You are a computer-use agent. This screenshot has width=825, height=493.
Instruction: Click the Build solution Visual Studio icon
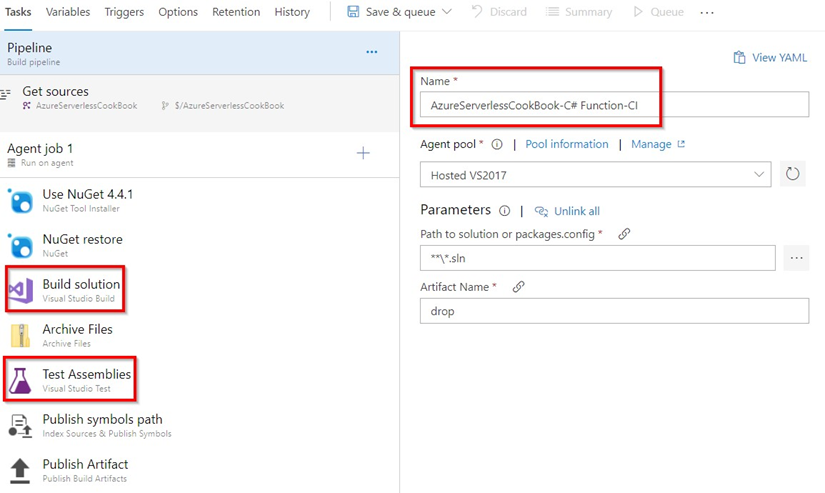click(21, 291)
